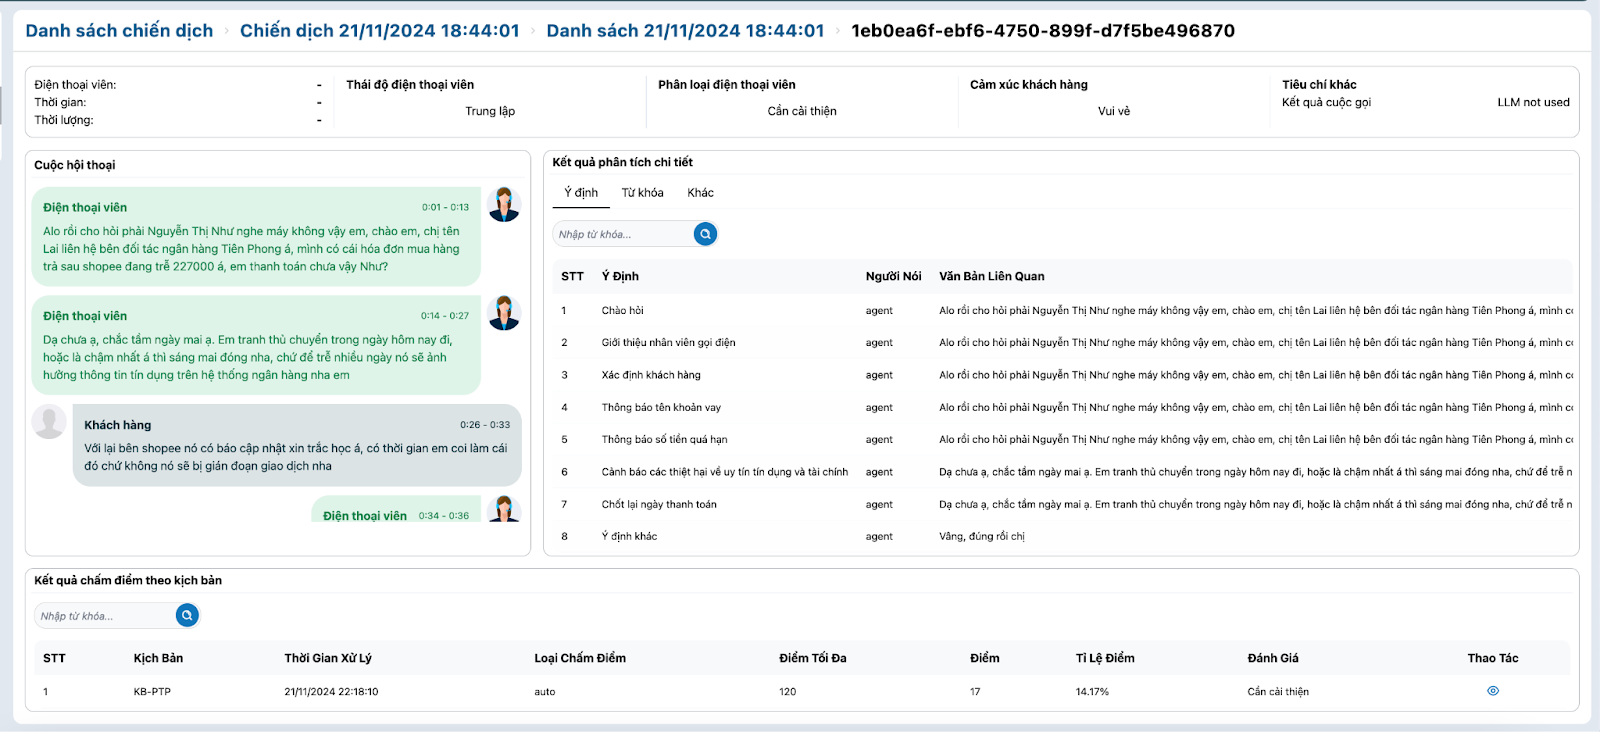Click the 'Điểm Tối Đa' column header
Screen dimensions: 1600x732
click(813, 658)
